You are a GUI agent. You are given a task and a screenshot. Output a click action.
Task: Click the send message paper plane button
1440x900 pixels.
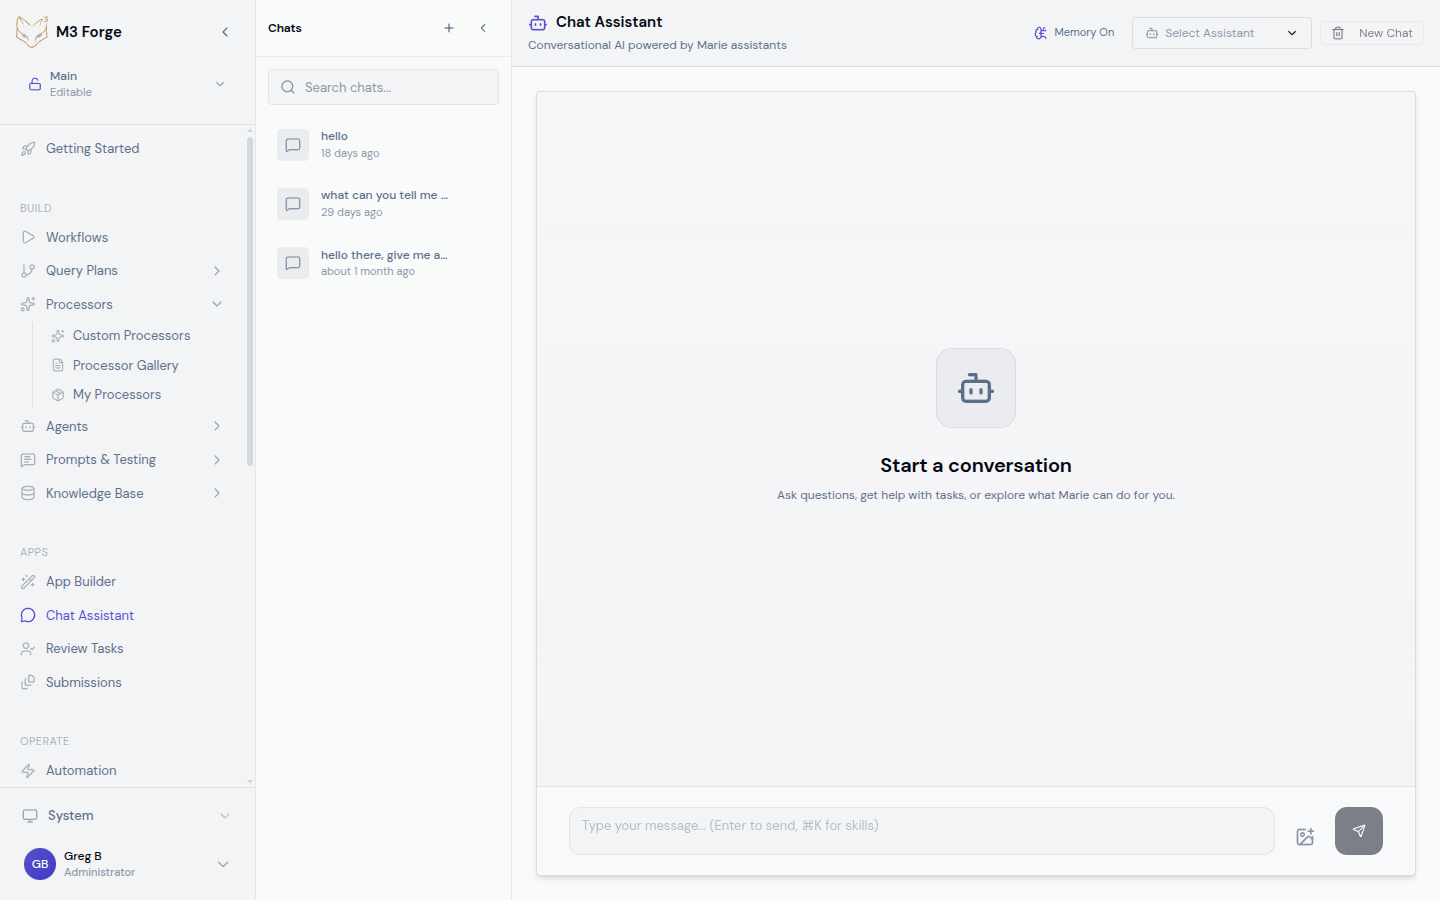[x=1358, y=831]
